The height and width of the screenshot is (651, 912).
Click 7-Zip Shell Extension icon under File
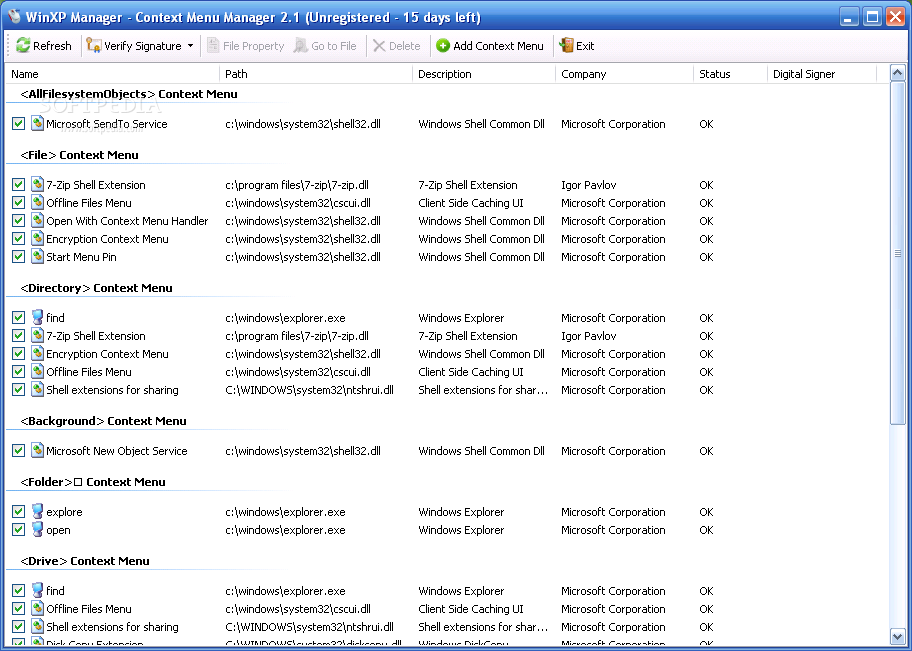[x=37, y=184]
